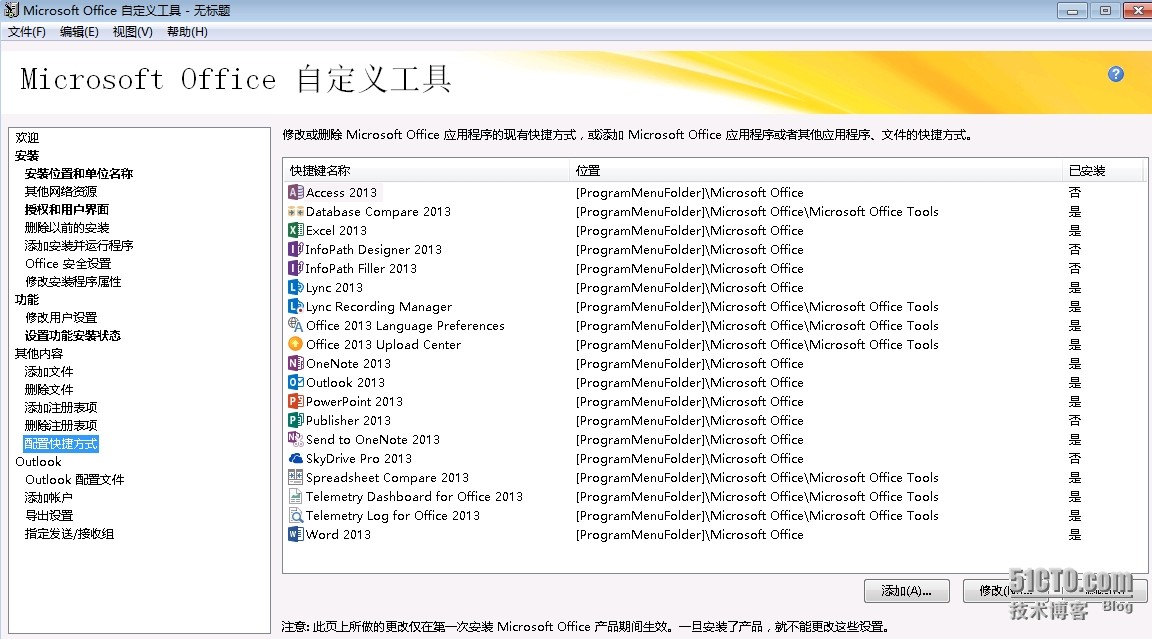Click the 添加(A)... button
Image resolution: width=1152 pixels, height=639 pixels.
tap(907, 591)
